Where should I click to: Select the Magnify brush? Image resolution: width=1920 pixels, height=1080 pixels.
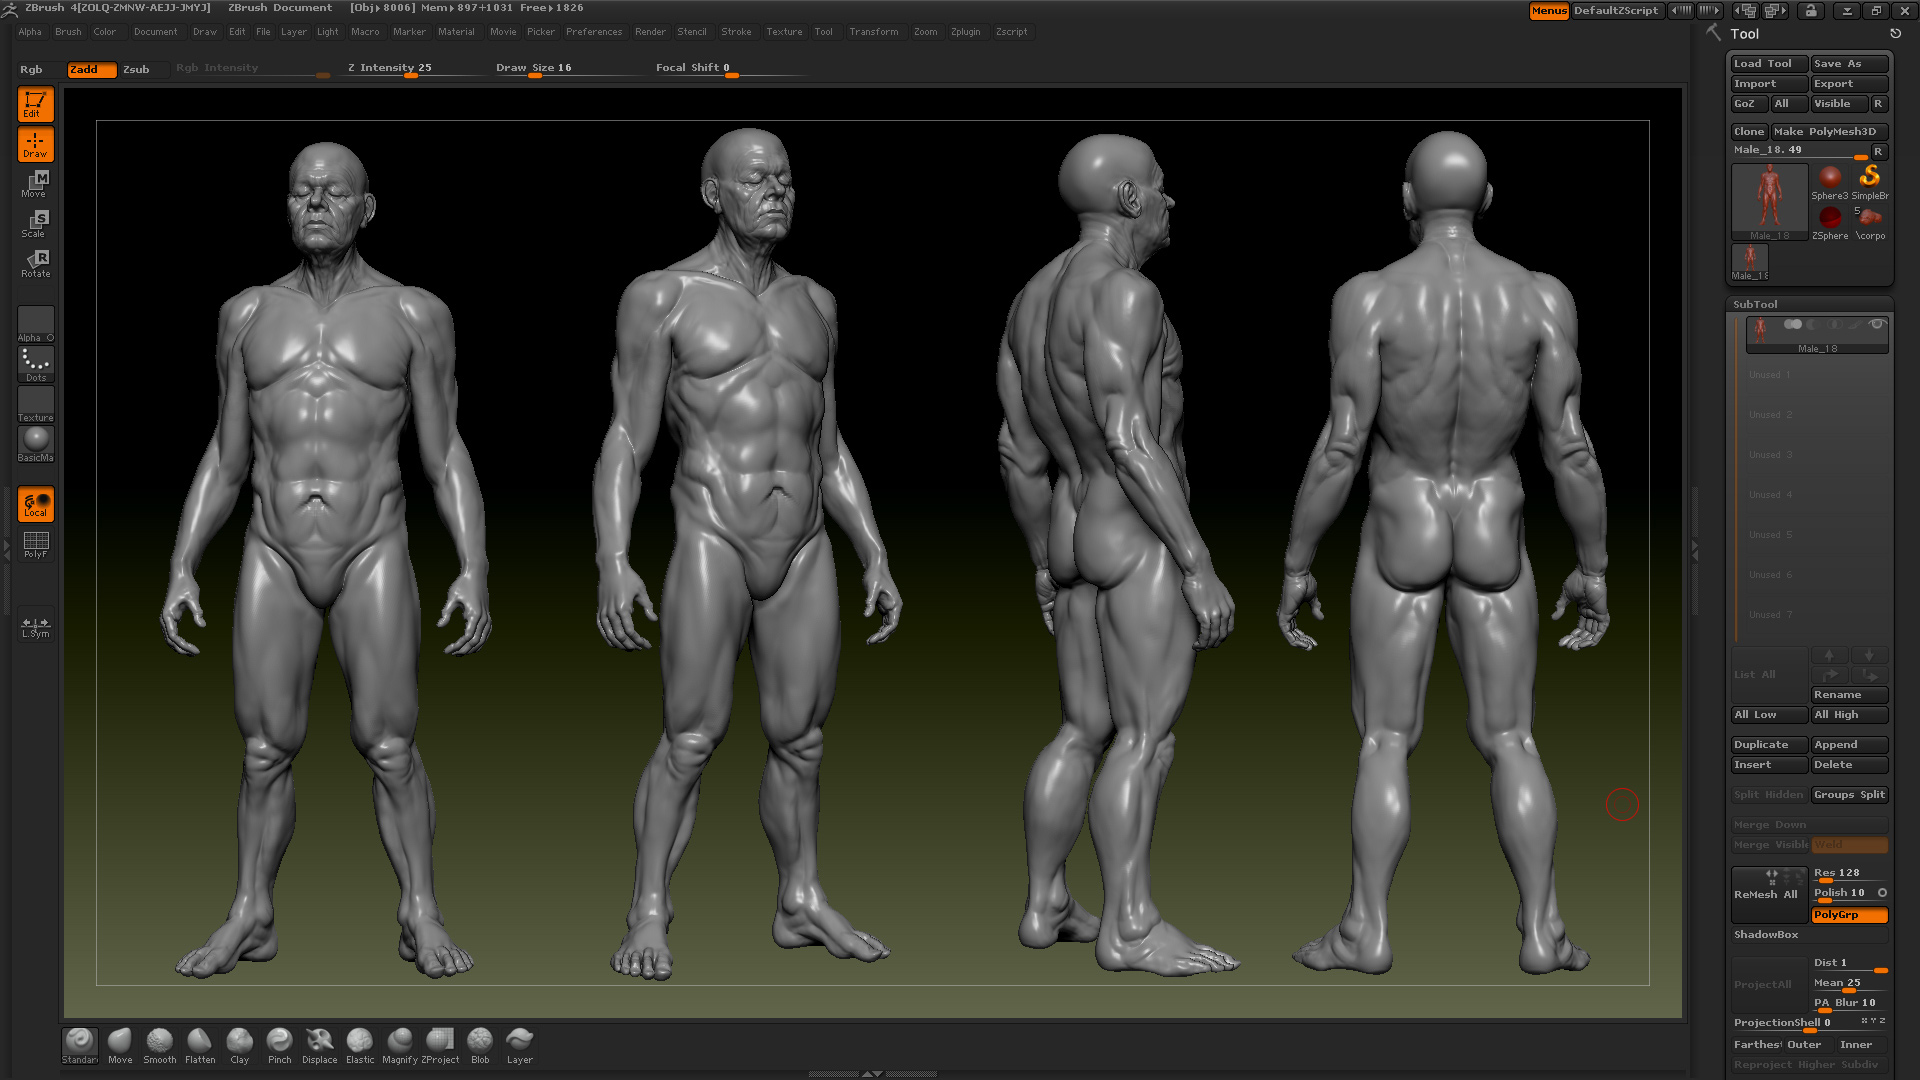[x=400, y=1045]
